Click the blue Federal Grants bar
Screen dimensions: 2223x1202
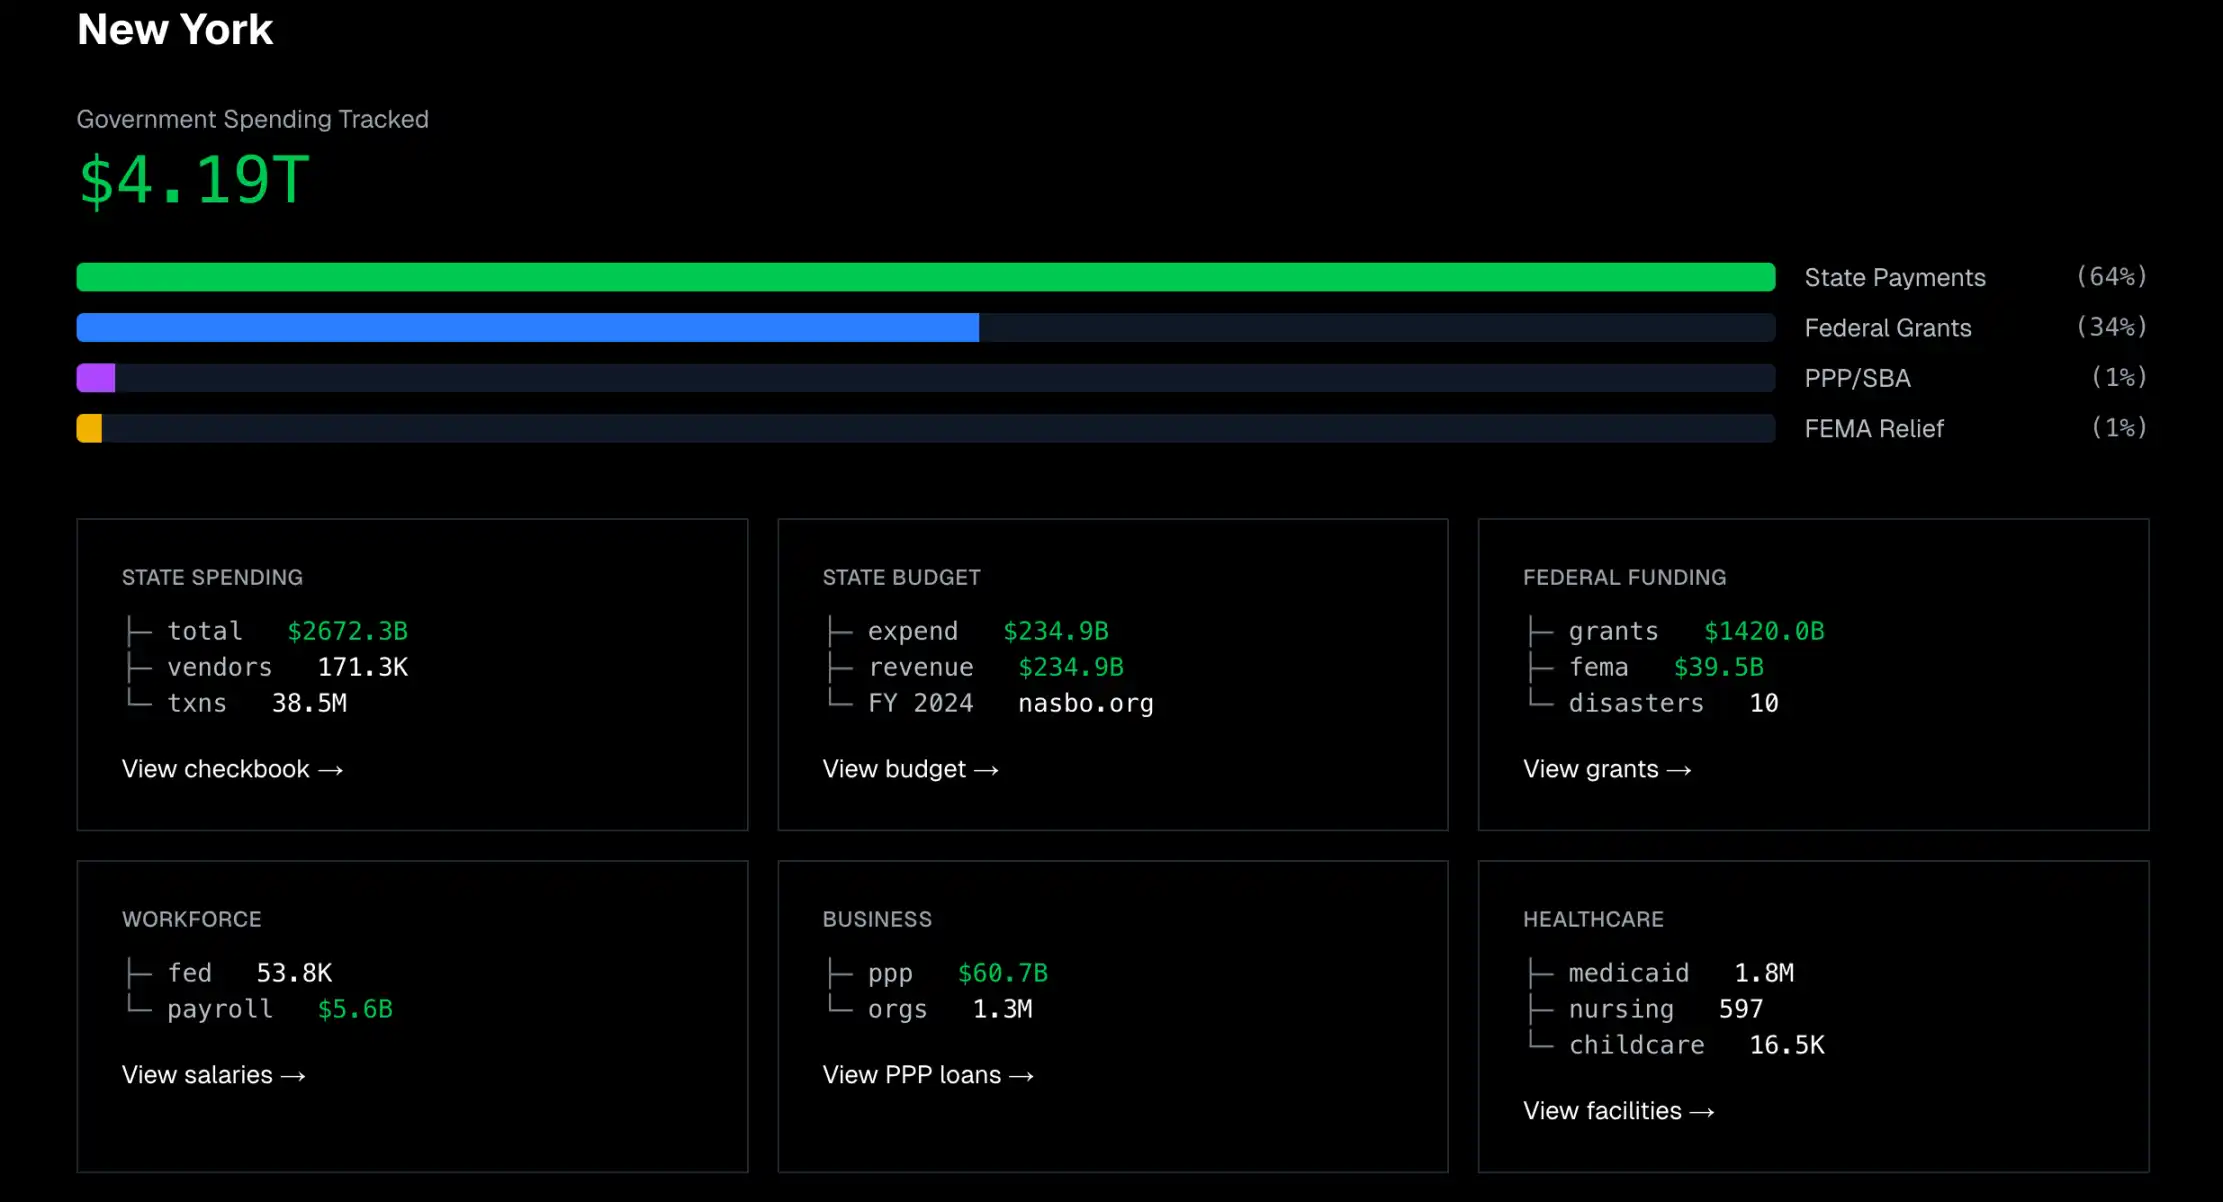[527, 327]
